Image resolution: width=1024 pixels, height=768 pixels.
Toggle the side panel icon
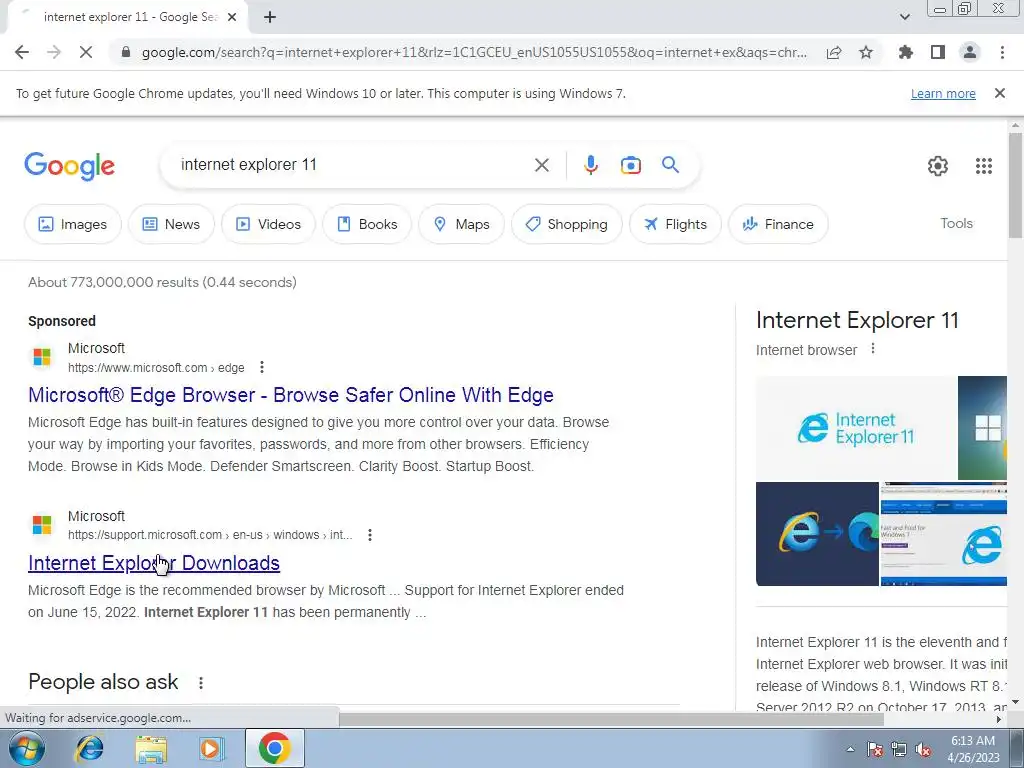[938, 52]
